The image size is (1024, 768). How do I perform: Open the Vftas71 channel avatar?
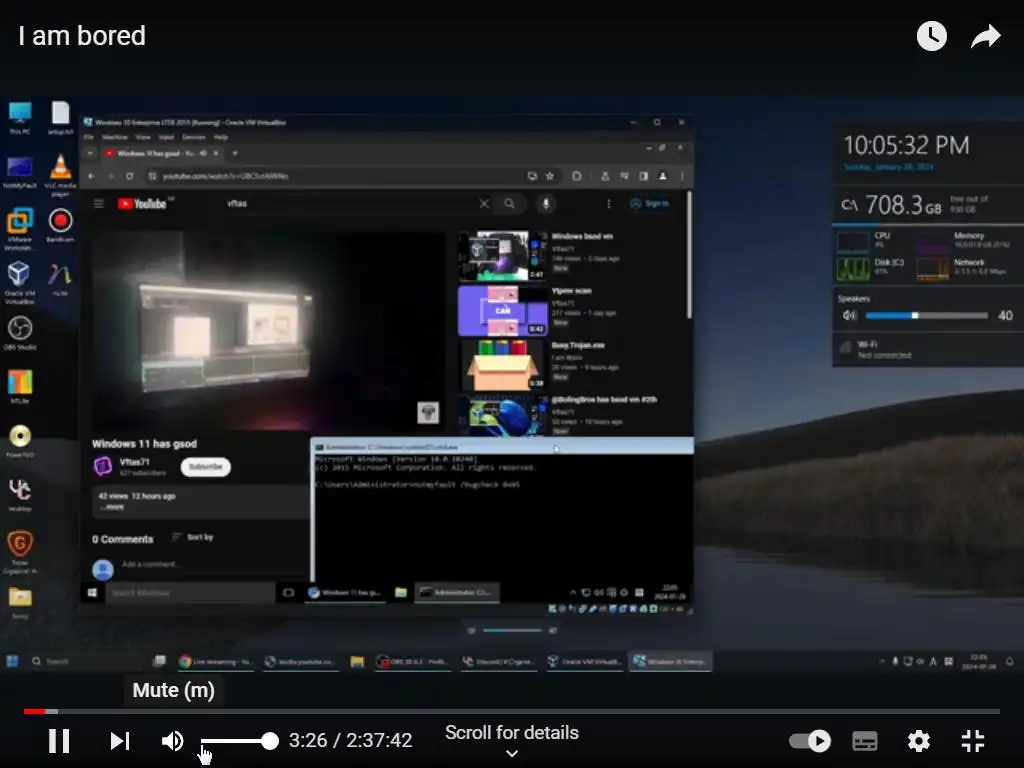(103, 466)
